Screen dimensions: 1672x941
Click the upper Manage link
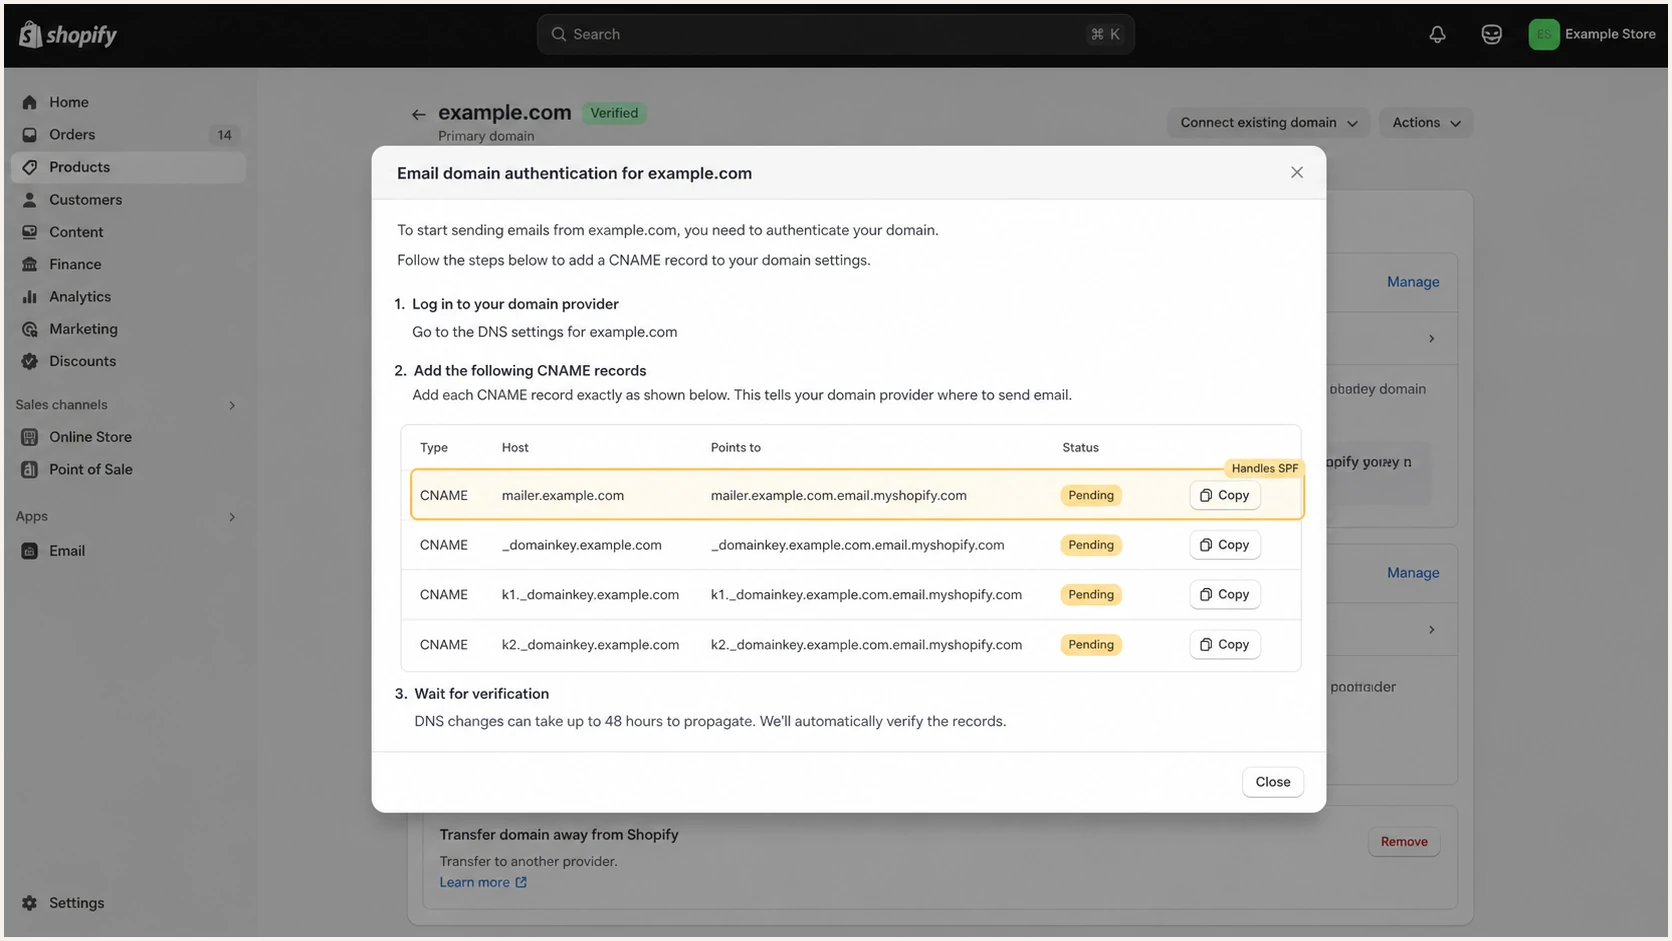click(1412, 282)
